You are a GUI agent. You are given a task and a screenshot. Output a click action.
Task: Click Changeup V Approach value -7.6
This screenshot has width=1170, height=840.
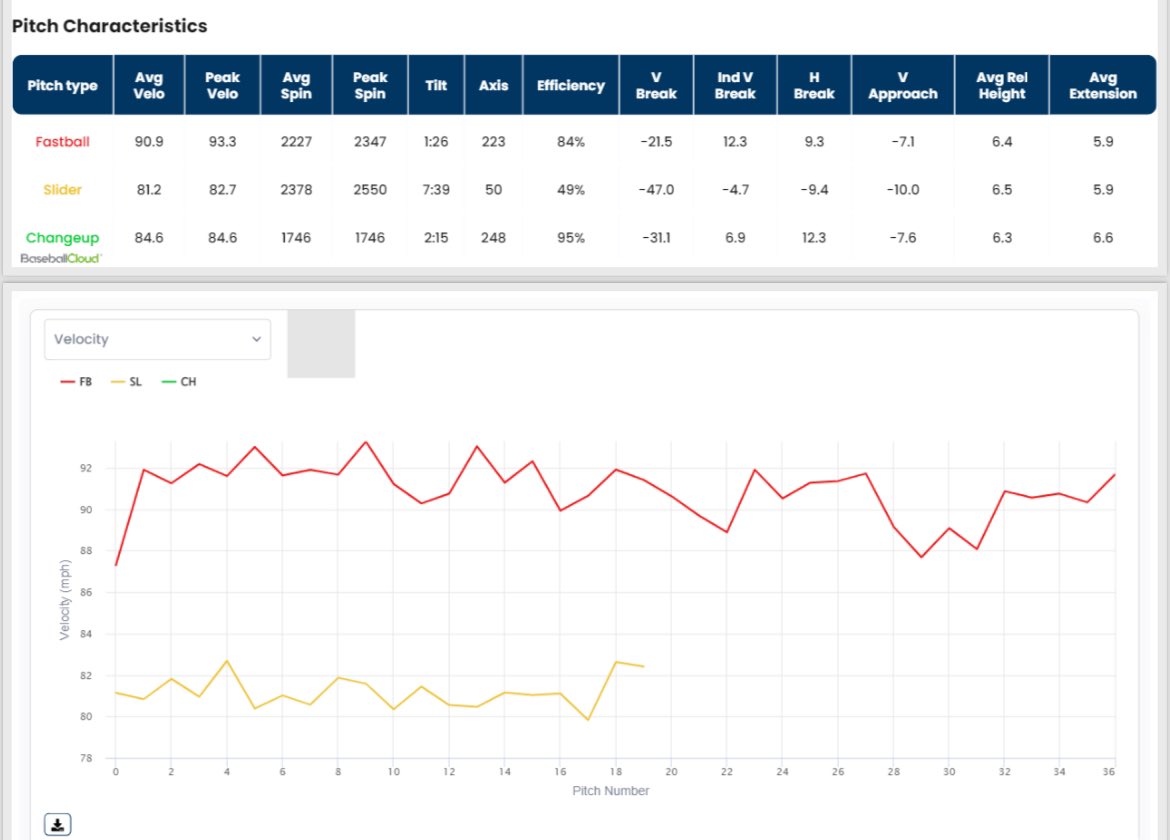(x=903, y=238)
